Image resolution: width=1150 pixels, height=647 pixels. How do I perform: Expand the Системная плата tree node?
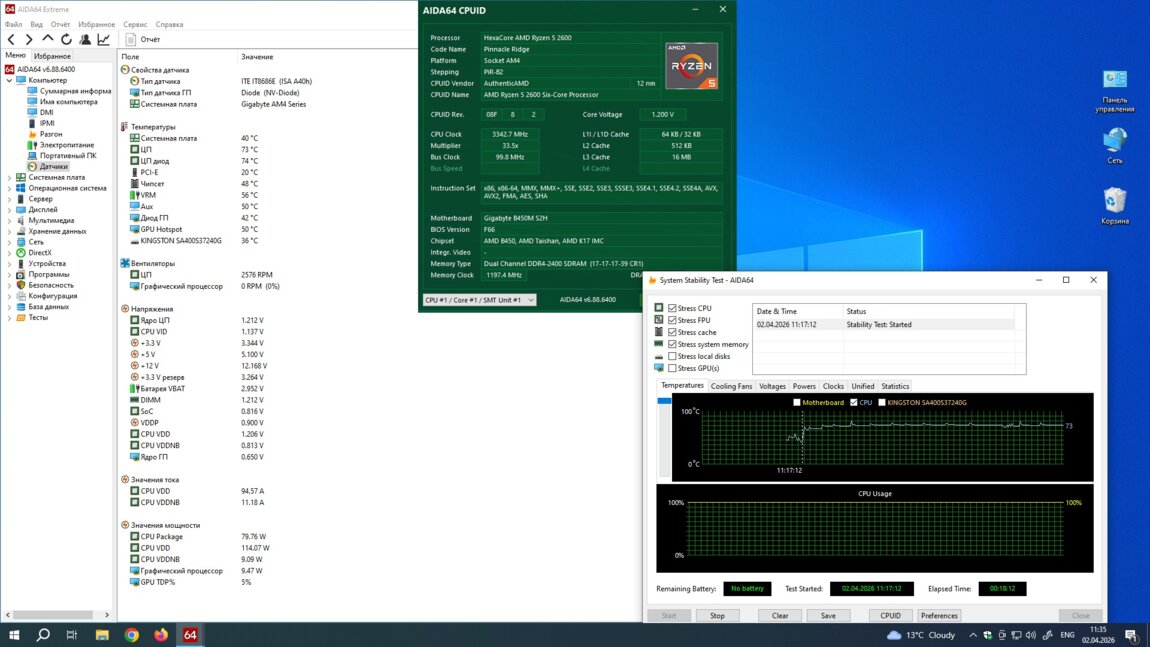pos(9,177)
